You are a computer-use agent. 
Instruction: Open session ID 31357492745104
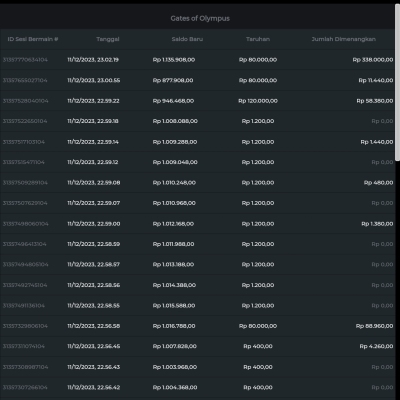coord(25,285)
